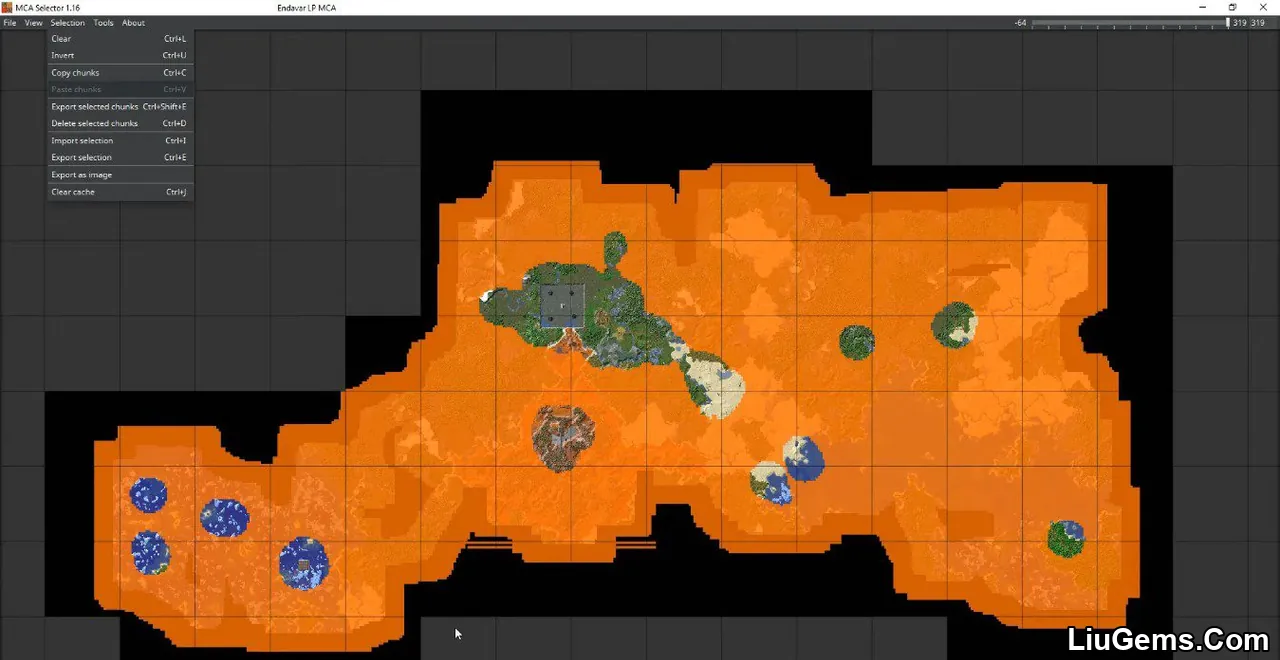Image resolution: width=1280 pixels, height=660 pixels.
Task: Click the -64 minimum height label
Action: [x=1020, y=23]
